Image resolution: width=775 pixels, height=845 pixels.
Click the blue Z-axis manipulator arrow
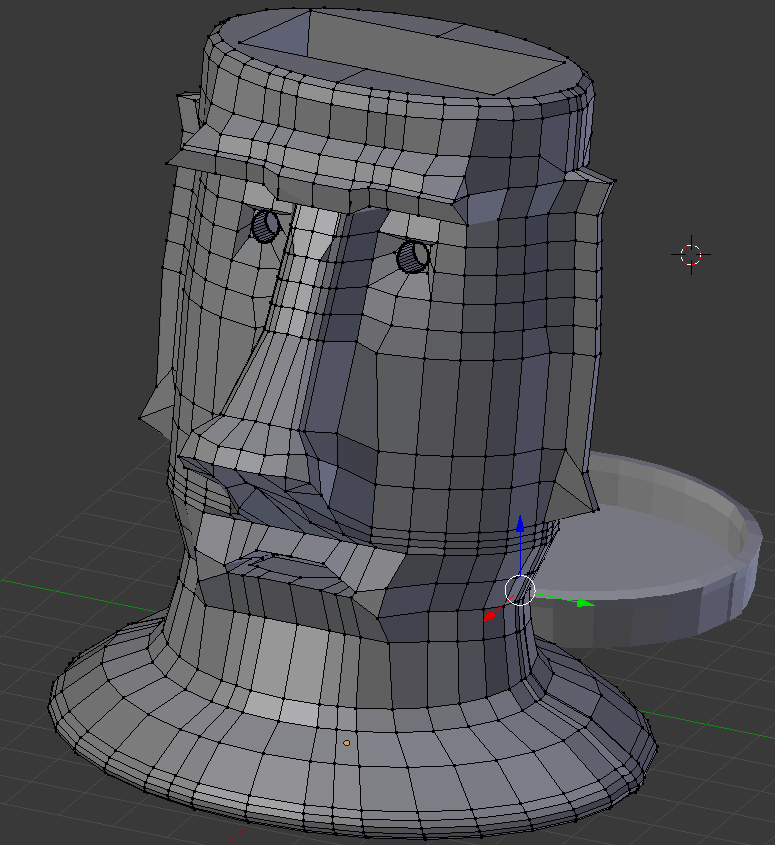(x=520, y=524)
